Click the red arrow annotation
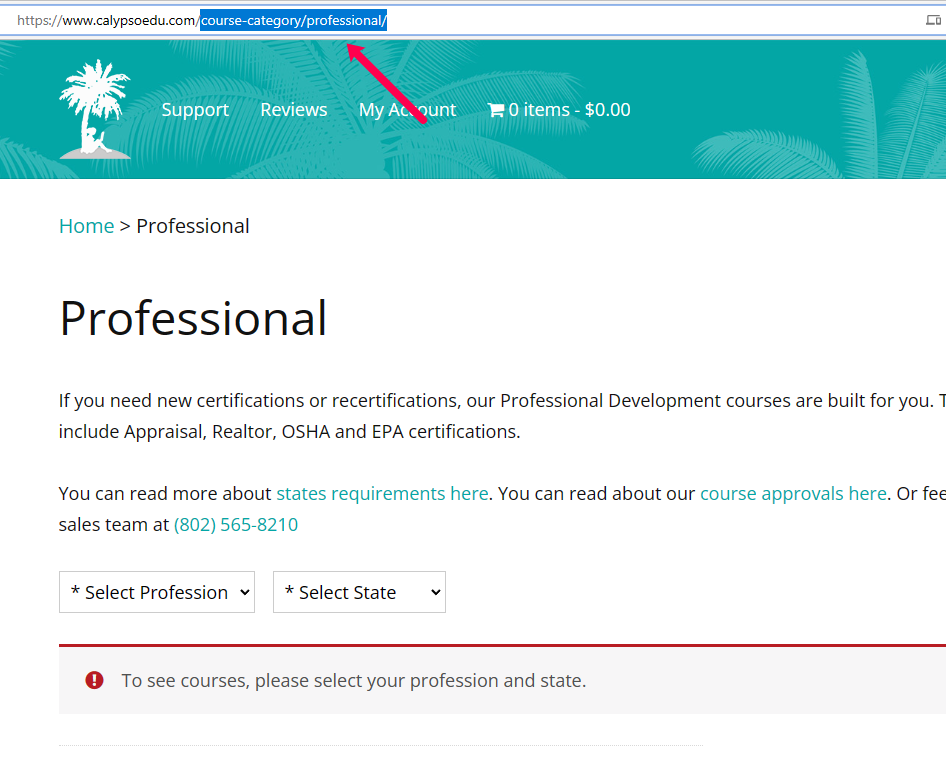The image size is (946, 769). 388,83
